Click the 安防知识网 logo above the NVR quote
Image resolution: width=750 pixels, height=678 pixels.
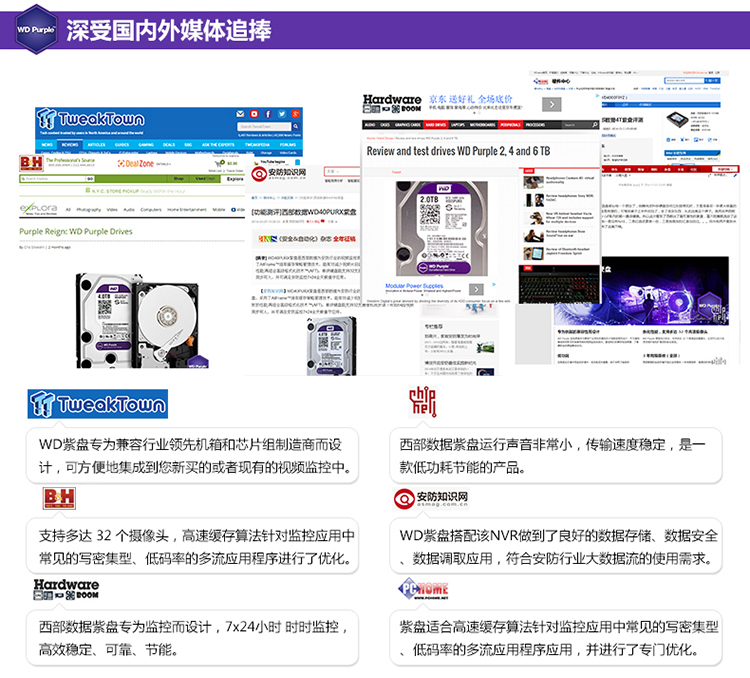(x=430, y=499)
